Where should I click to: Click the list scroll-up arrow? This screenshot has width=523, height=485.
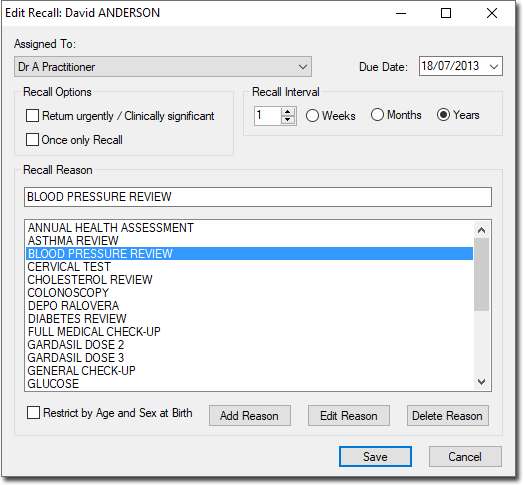(481, 230)
